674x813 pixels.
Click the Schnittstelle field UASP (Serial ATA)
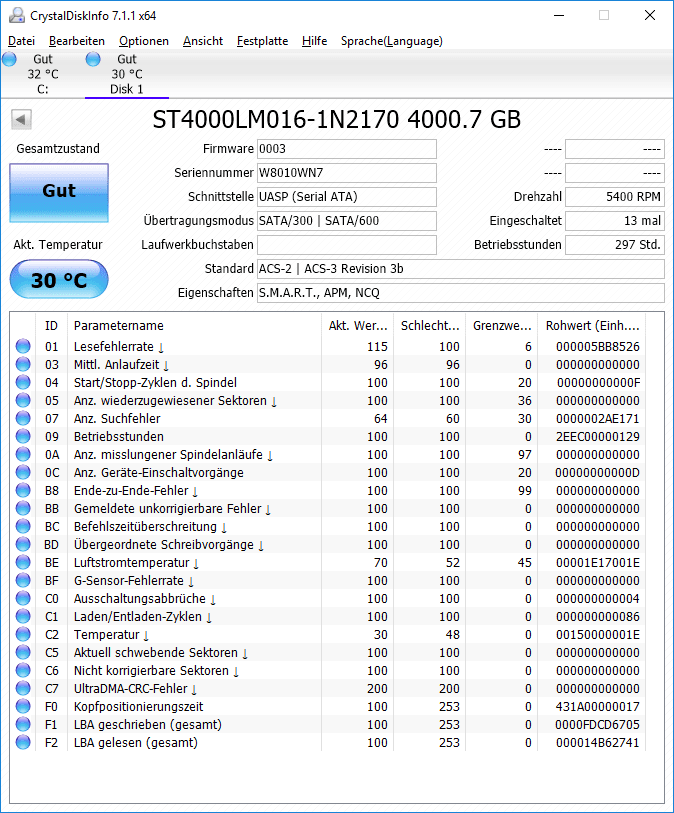347,197
